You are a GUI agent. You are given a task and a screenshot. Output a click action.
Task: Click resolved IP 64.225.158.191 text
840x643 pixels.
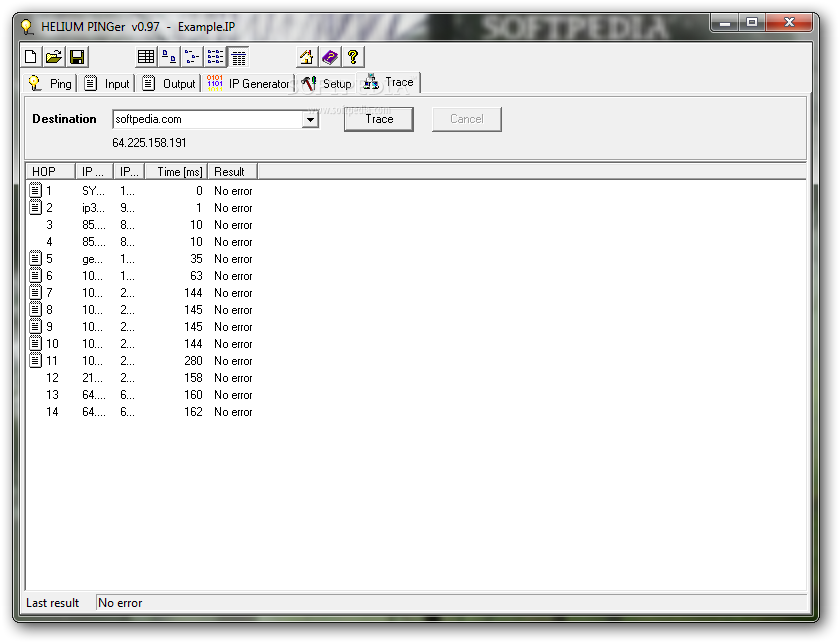(x=149, y=143)
